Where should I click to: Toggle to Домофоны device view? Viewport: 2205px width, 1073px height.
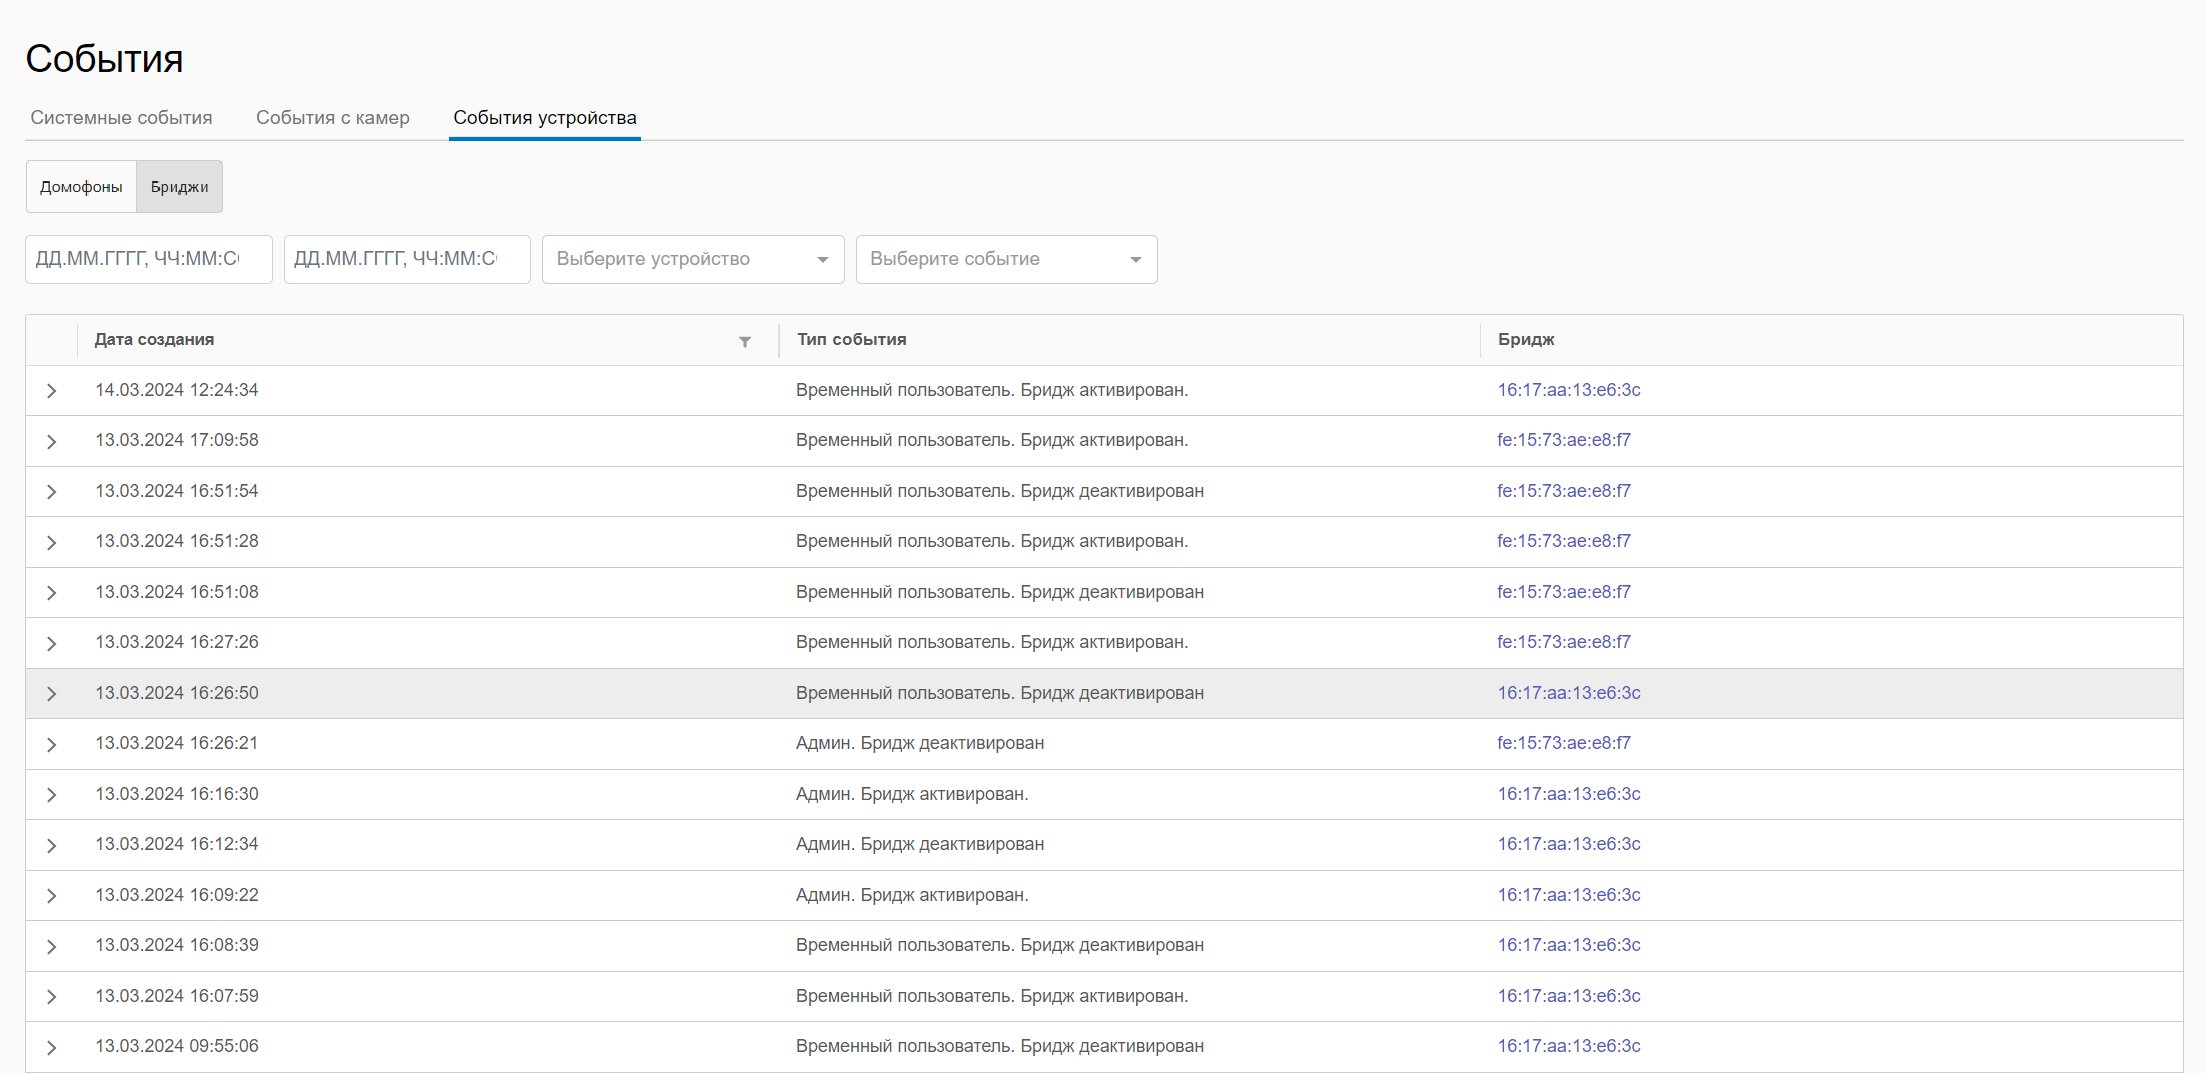pos(81,187)
